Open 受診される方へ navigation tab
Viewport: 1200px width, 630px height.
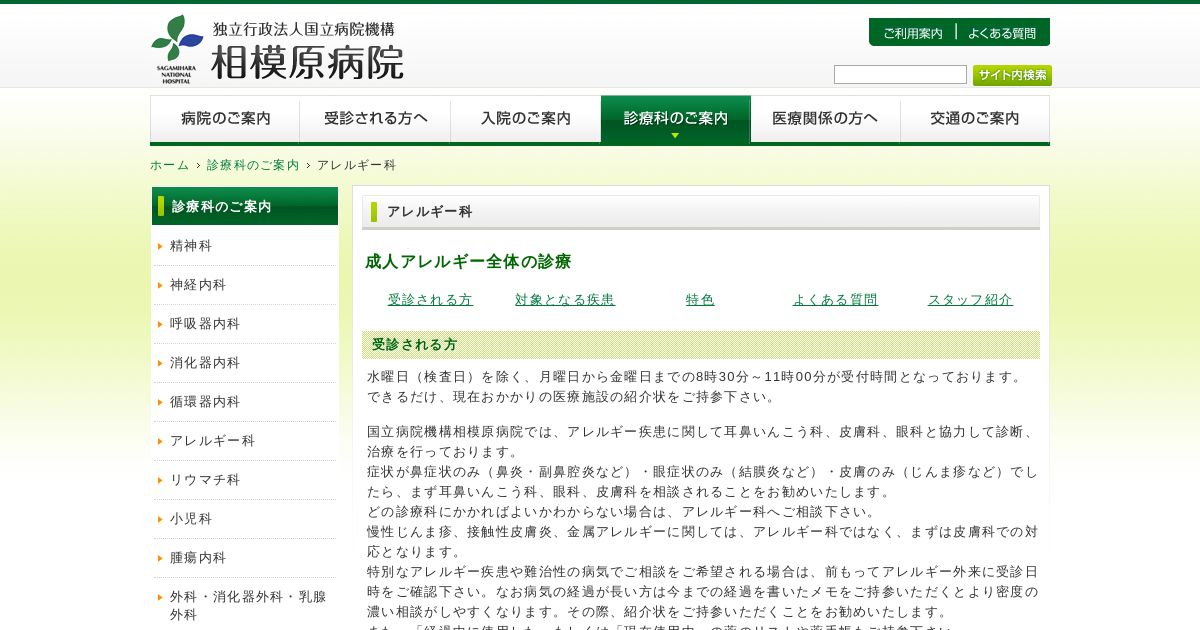point(375,119)
